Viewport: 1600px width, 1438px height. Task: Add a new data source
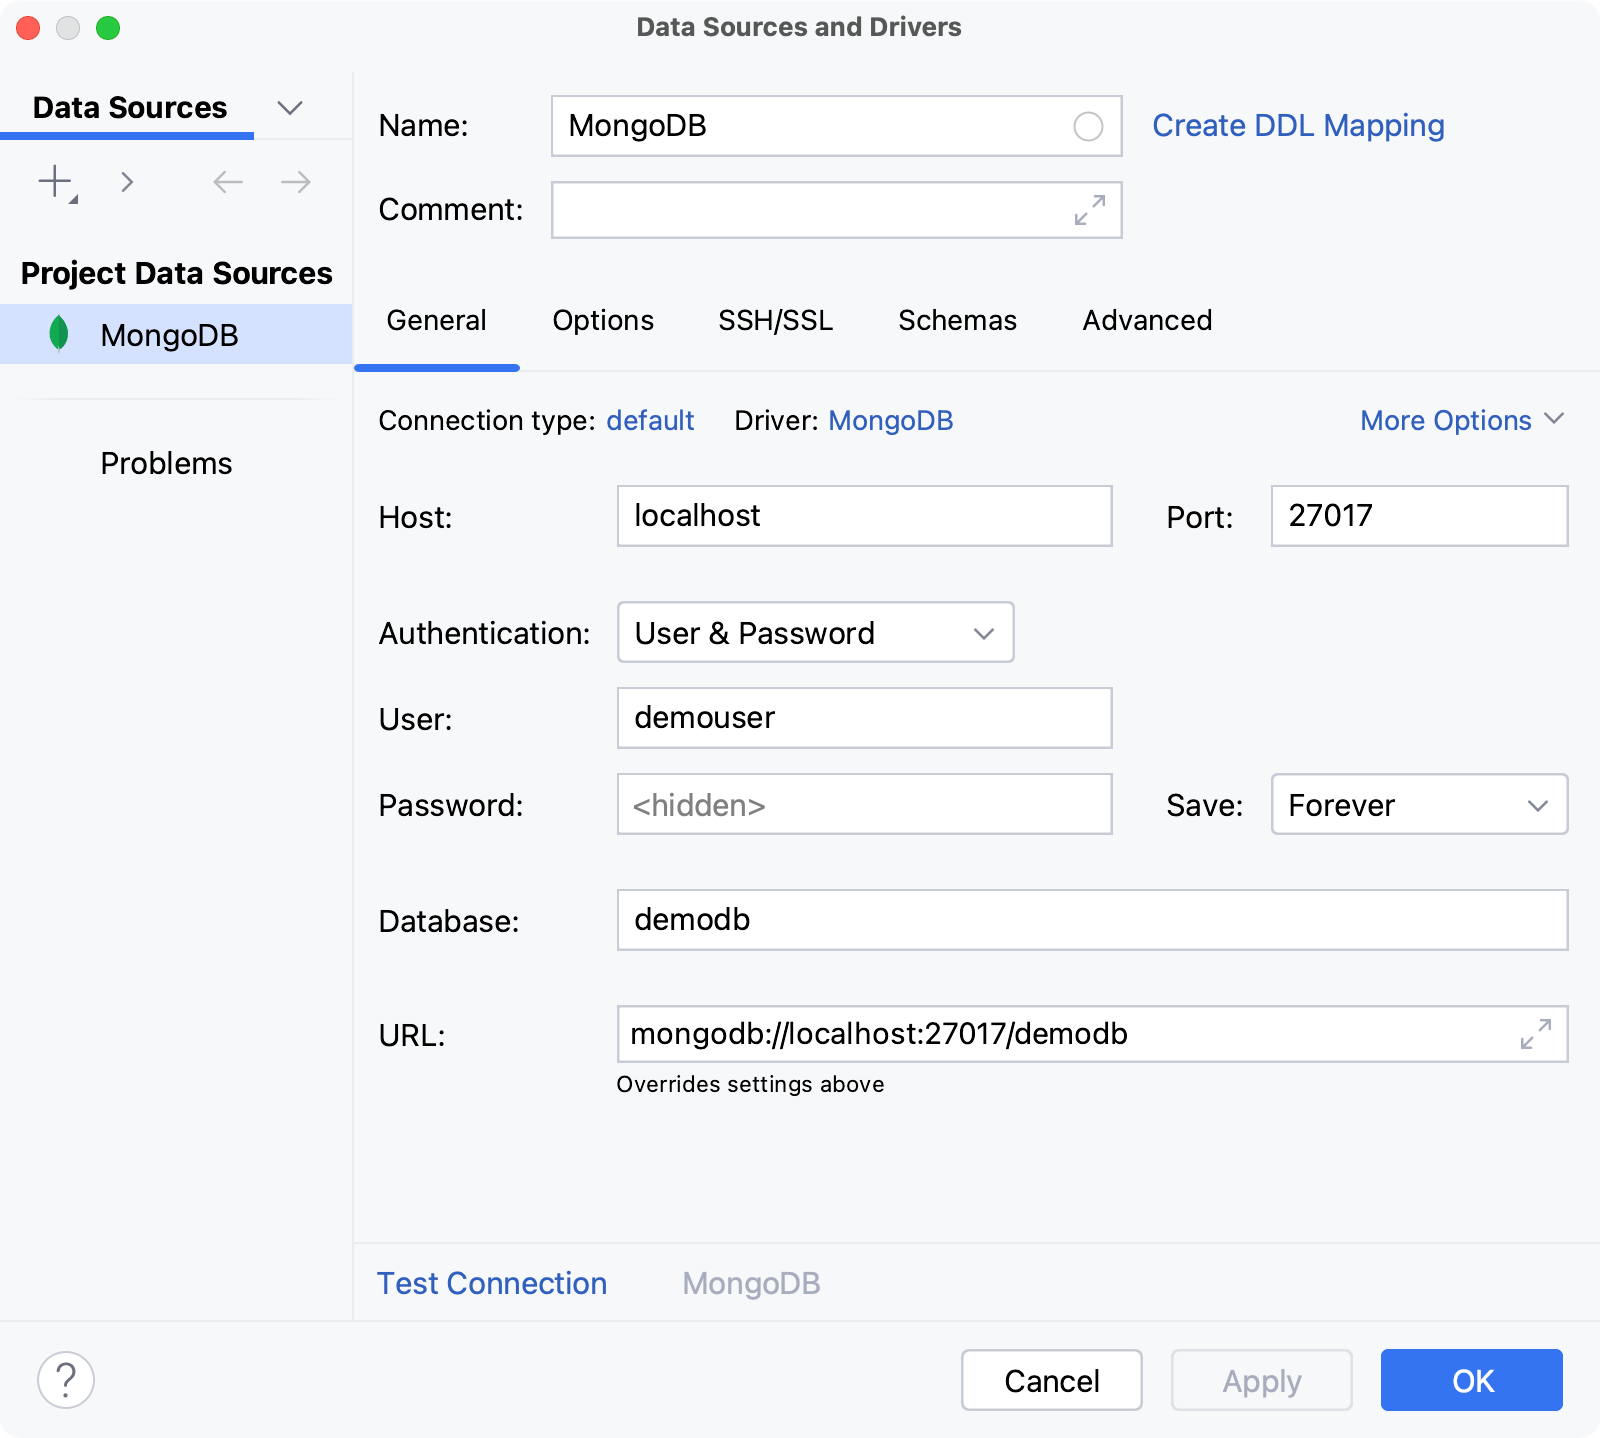pyautogui.click(x=54, y=182)
